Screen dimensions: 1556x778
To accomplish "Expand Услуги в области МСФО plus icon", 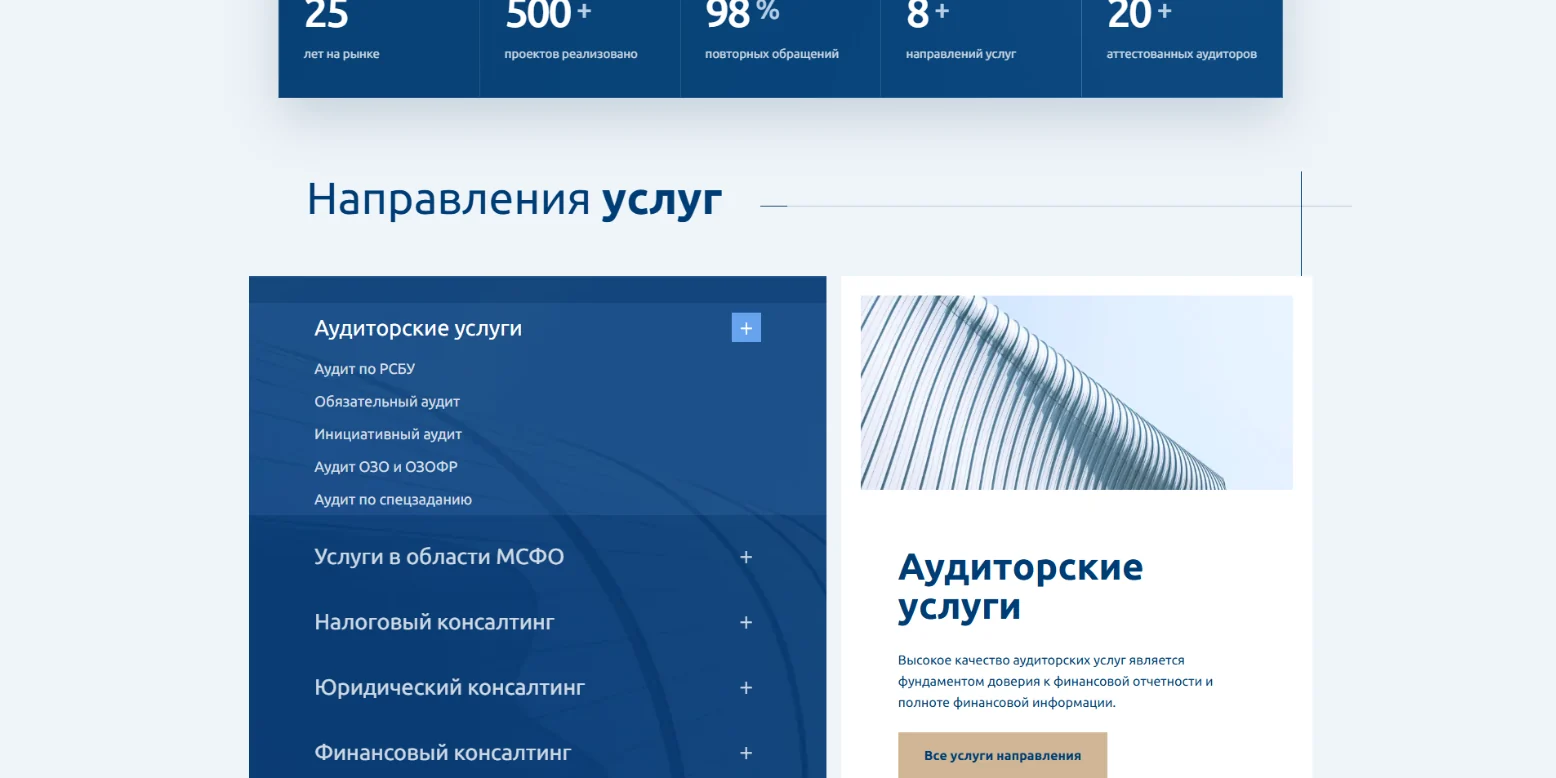I will [x=746, y=557].
